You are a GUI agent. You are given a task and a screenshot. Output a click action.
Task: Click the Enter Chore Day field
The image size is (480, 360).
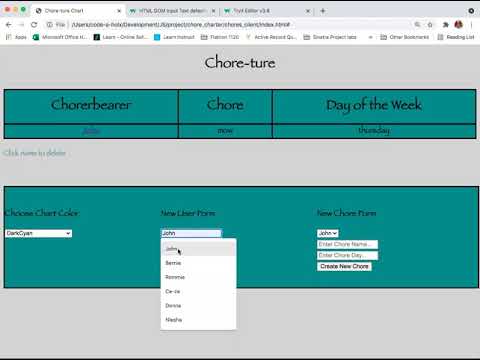coord(347,255)
